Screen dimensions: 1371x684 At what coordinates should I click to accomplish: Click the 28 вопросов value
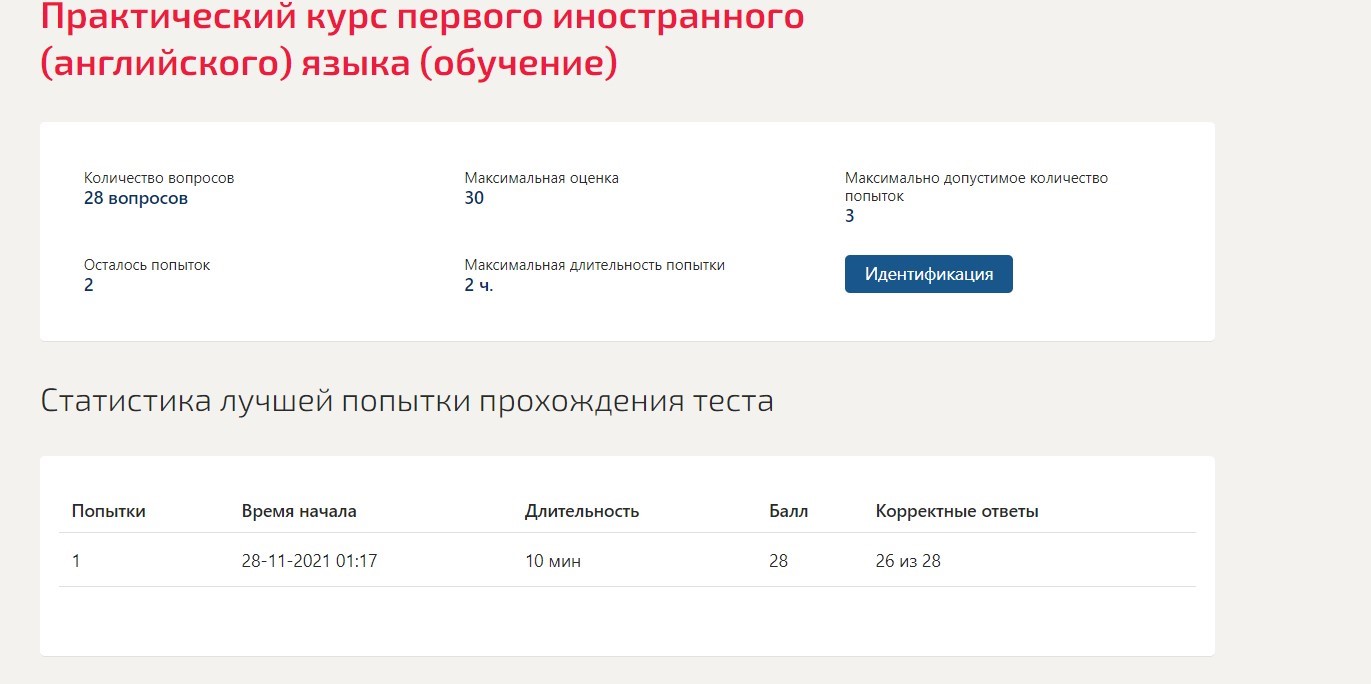pyautogui.click(x=136, y=198)
